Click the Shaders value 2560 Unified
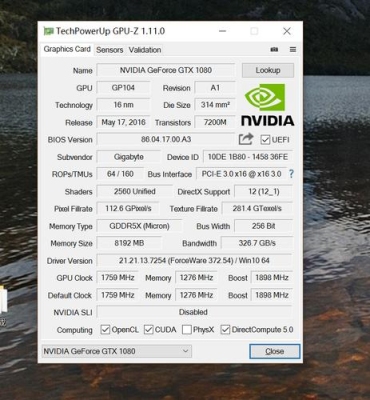The image size is (370, 400). pyautogui.click(x=134, y=192)
